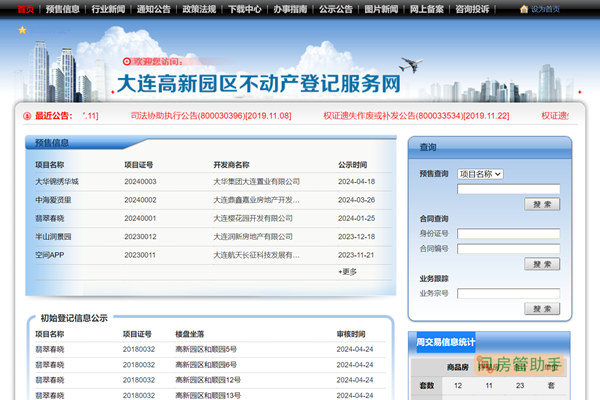Focus the 身份证号 input field
This screenshot has width=600, height=400.
tap(509, 233)
